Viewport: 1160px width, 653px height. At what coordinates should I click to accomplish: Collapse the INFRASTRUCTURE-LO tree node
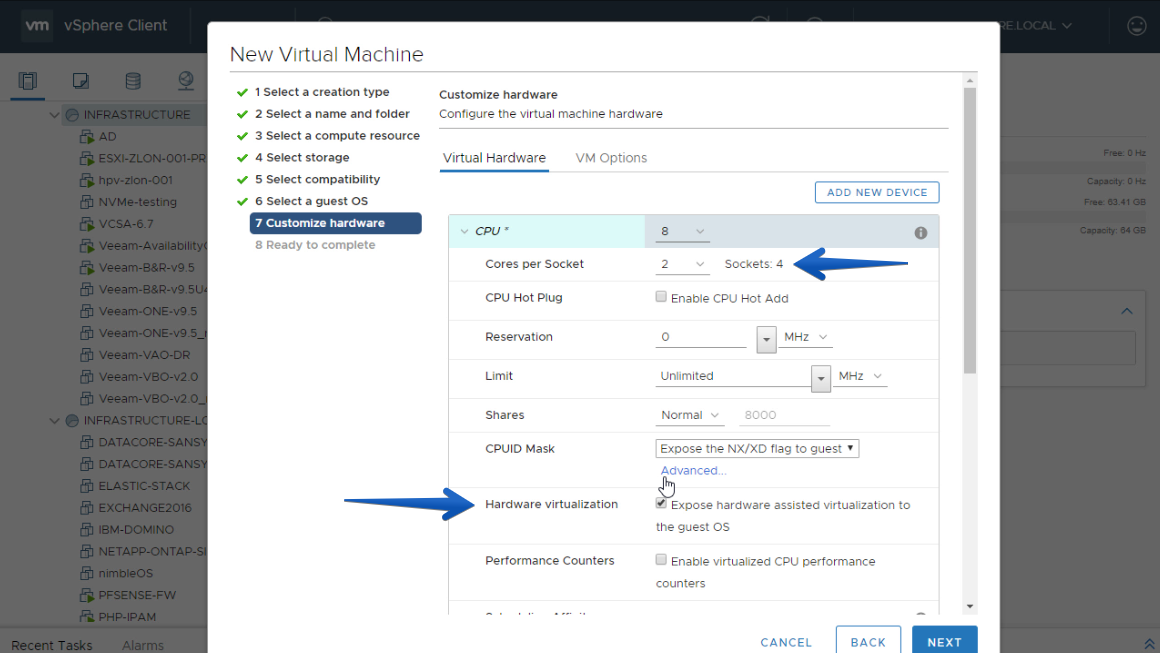pos(54,420)
